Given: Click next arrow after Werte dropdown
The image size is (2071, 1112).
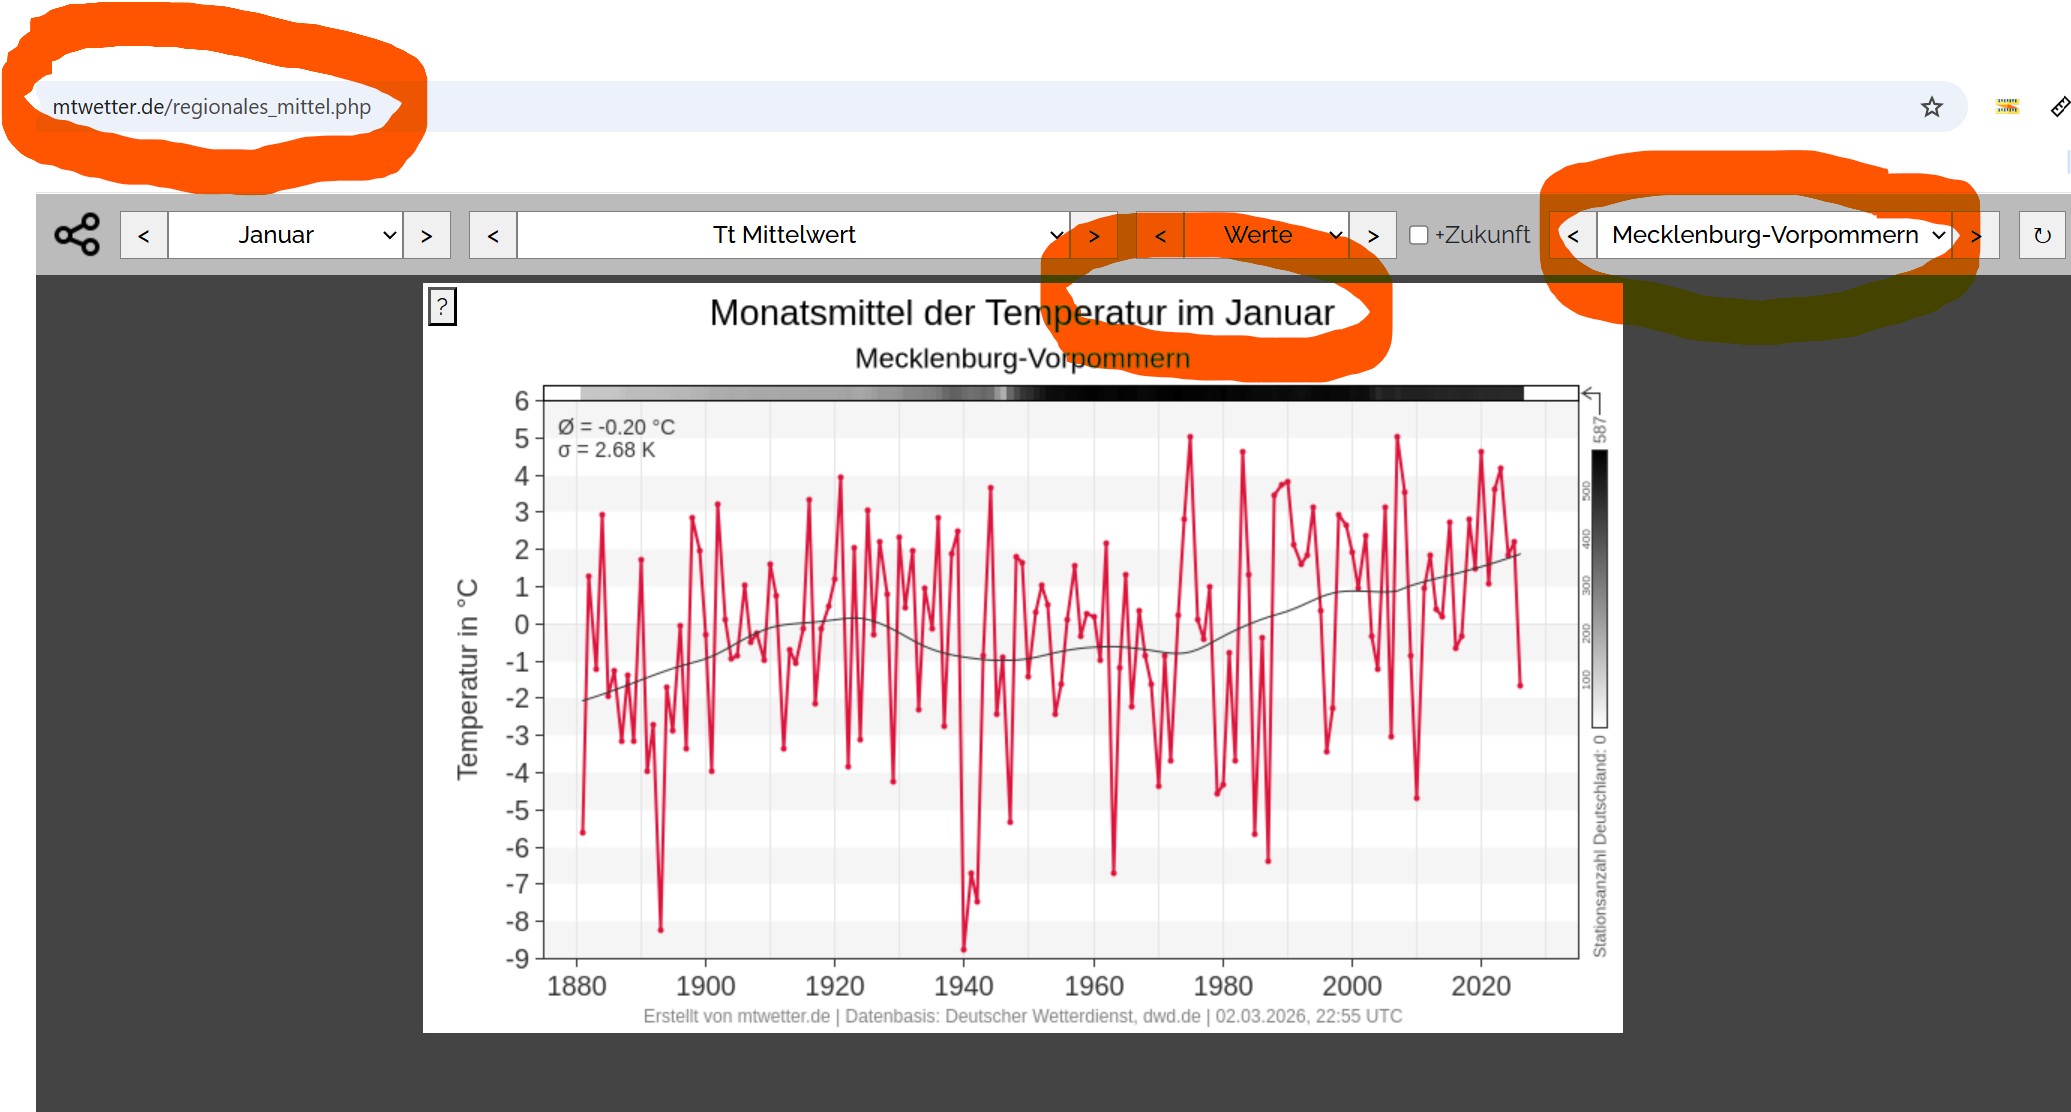Looking at the screenshot, I should tap(1373, 236).
